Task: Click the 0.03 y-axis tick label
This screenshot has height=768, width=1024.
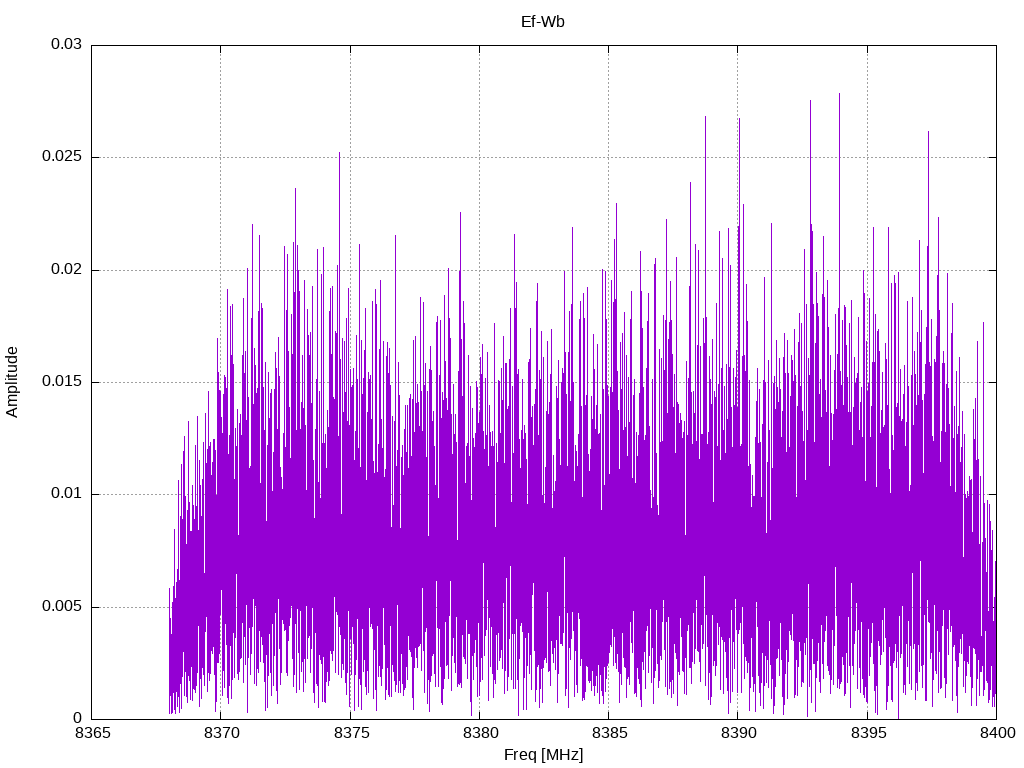Action: [67, 44]
